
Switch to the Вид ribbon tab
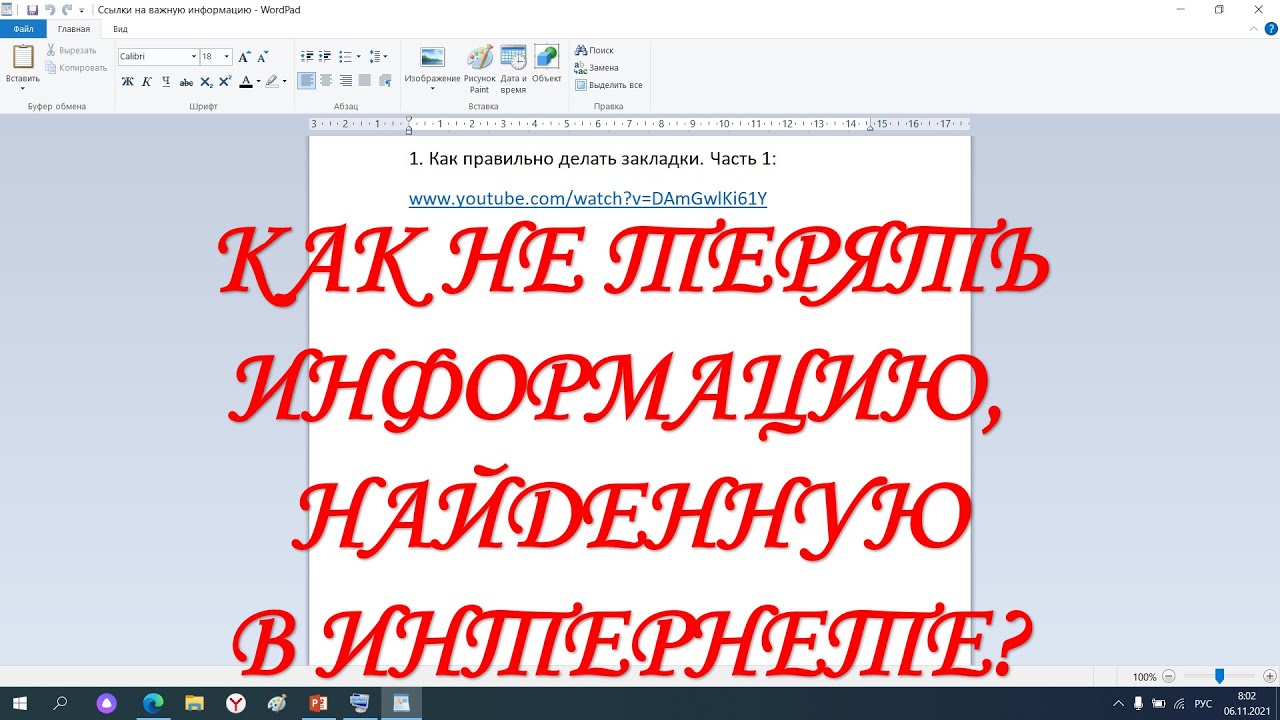point(120,29)
